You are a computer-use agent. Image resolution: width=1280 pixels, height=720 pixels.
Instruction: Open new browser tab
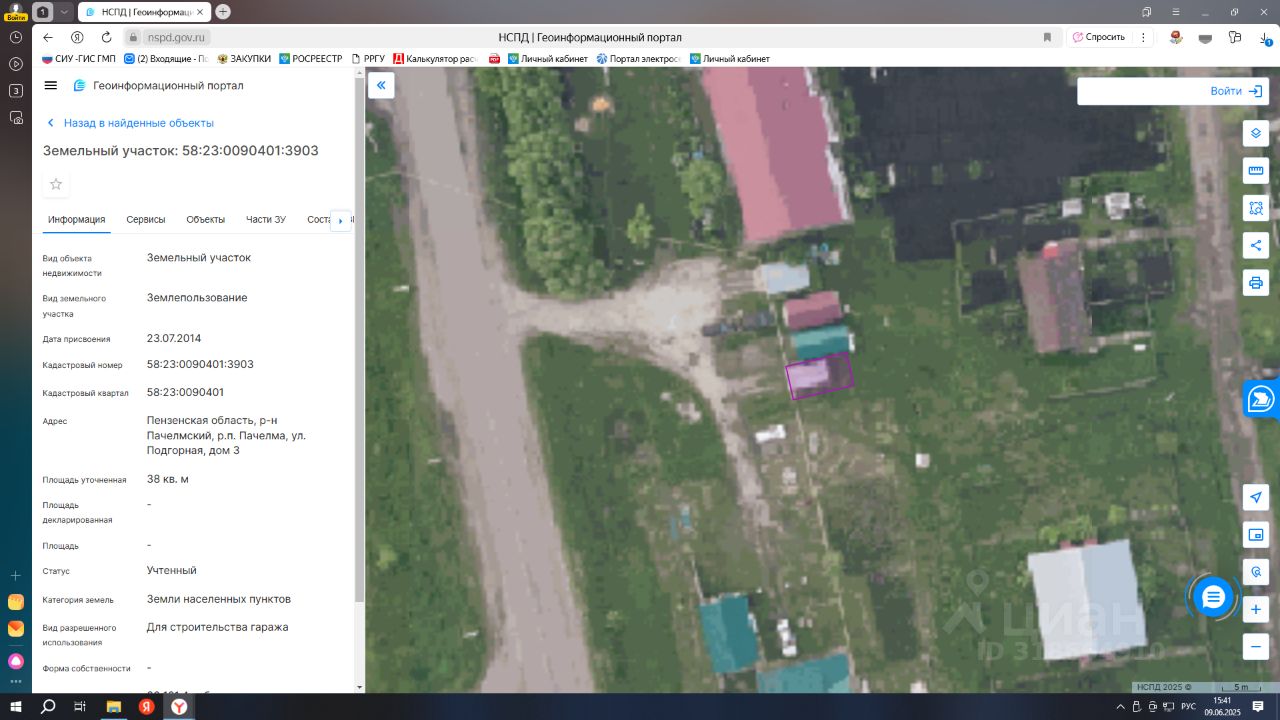click(223, 12)
